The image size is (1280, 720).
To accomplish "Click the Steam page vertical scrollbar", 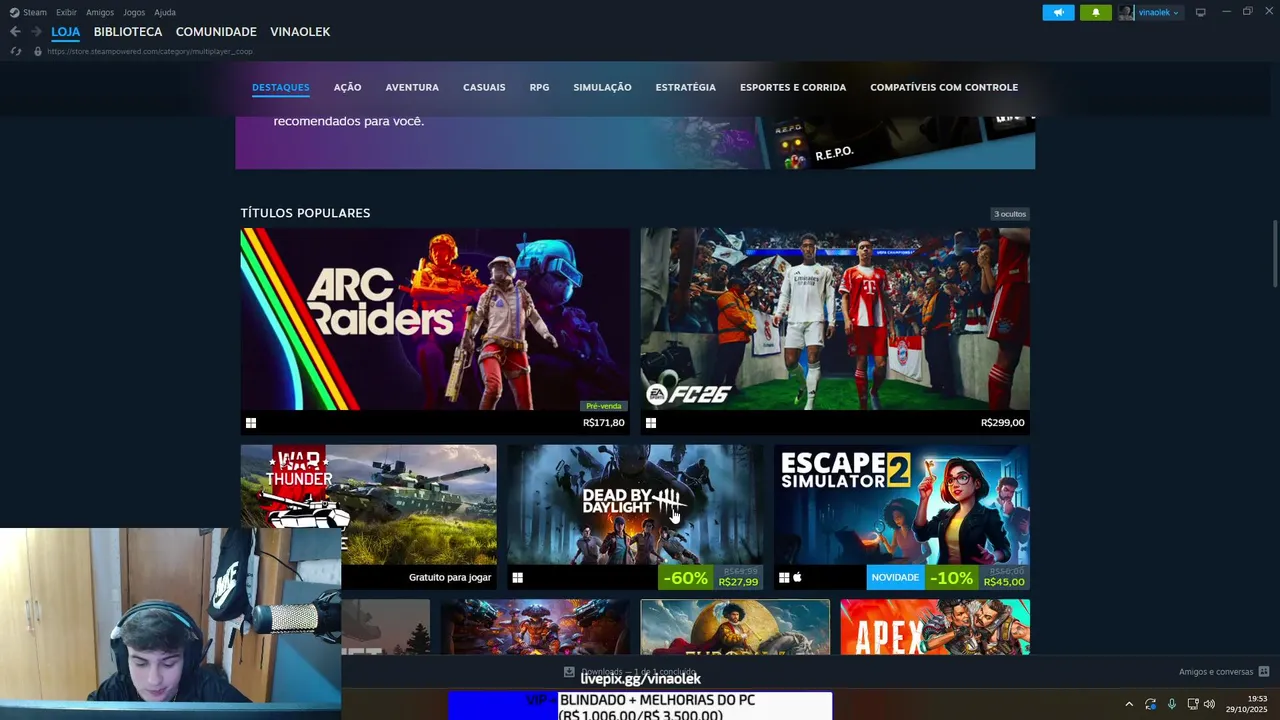I will click(x=1275, y=253).
